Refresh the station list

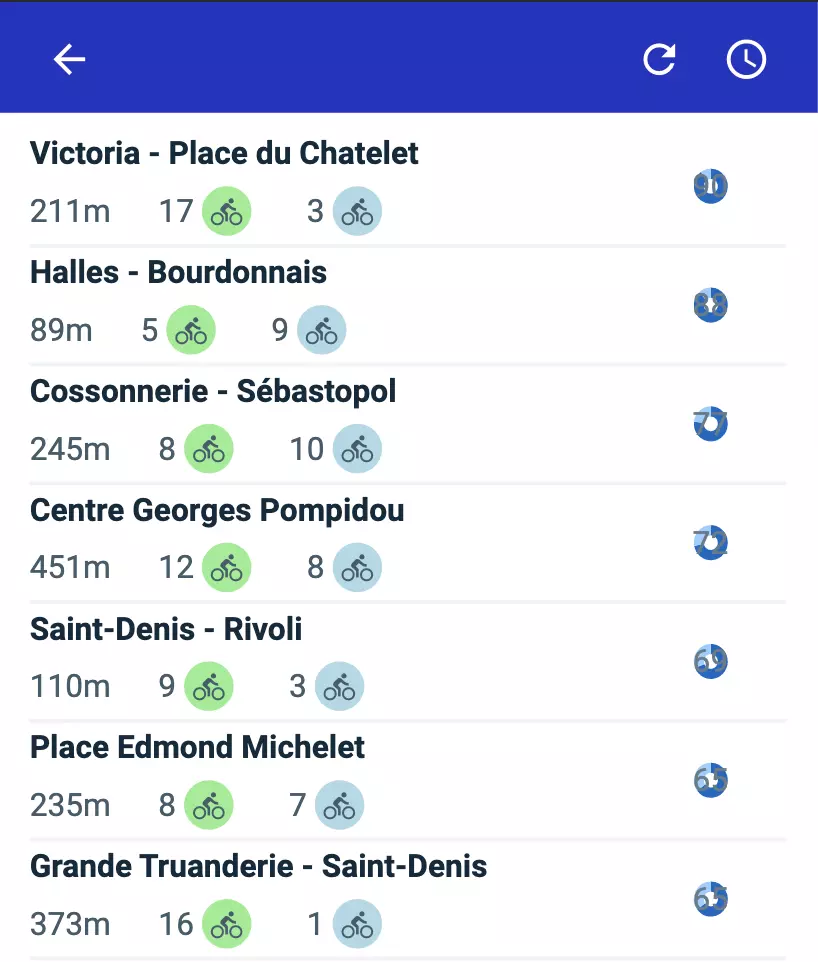point(659,60)
